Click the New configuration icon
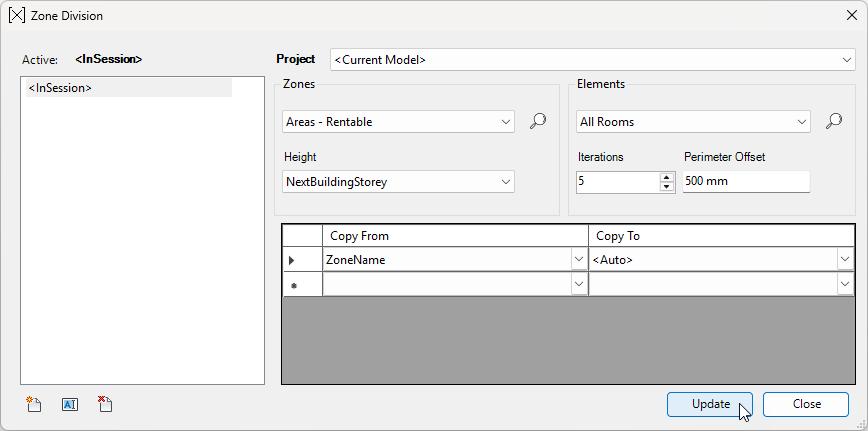Image resolution: width=868 pixels, height=431 pixels. [x=34, y=405]
